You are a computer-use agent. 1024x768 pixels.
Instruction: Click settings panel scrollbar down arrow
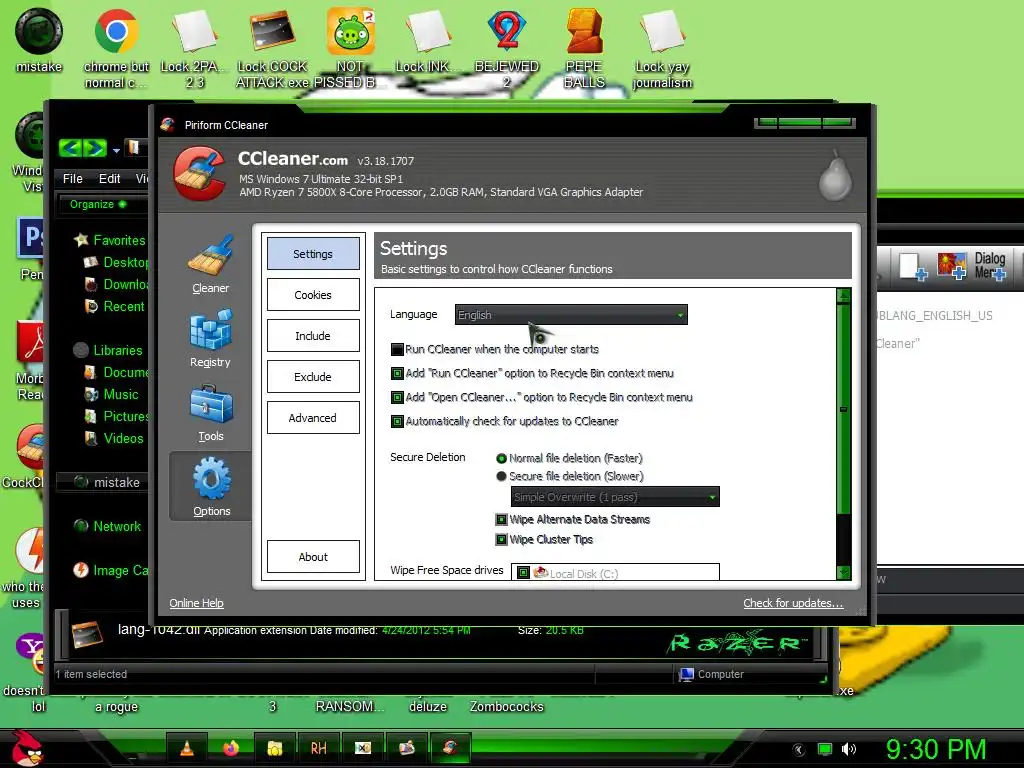coord(844,573)
